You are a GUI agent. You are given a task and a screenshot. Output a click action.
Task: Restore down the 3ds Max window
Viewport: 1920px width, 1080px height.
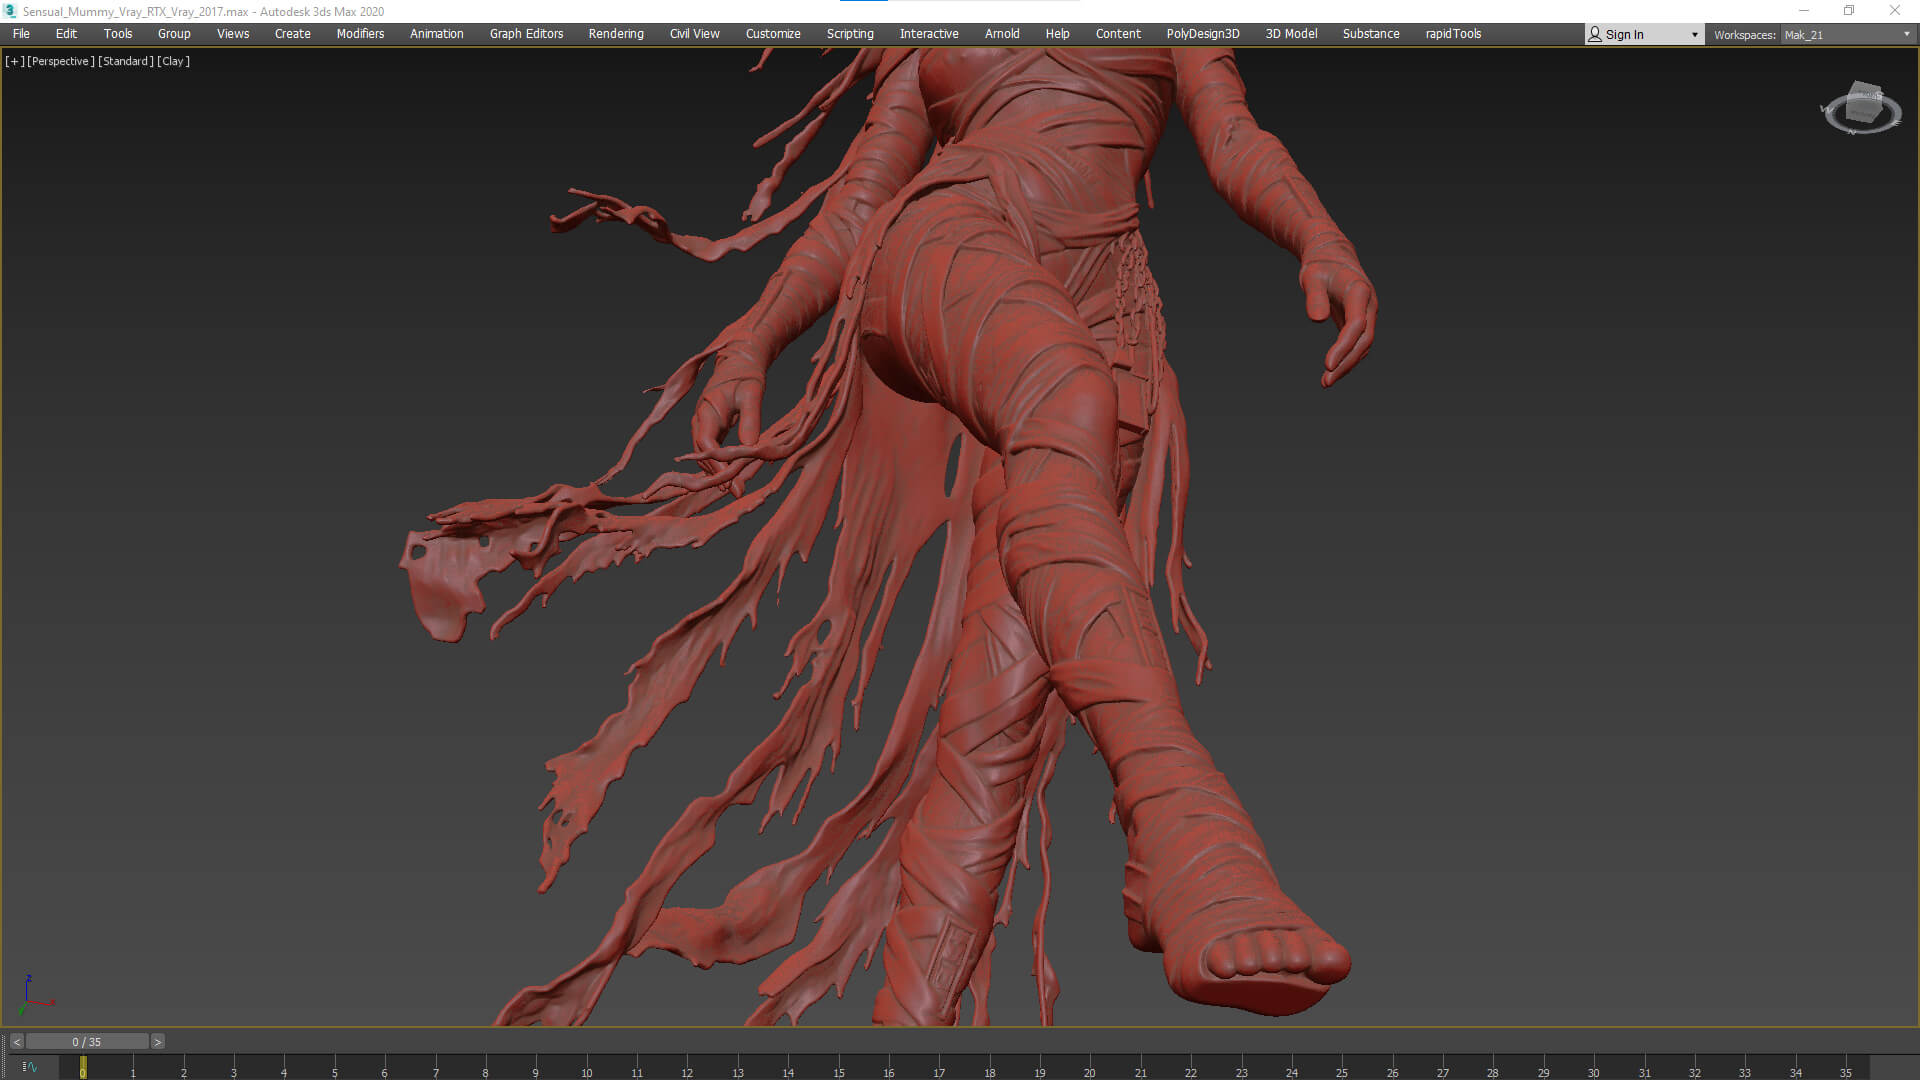pyautogui.click(x=1849, y=11)
